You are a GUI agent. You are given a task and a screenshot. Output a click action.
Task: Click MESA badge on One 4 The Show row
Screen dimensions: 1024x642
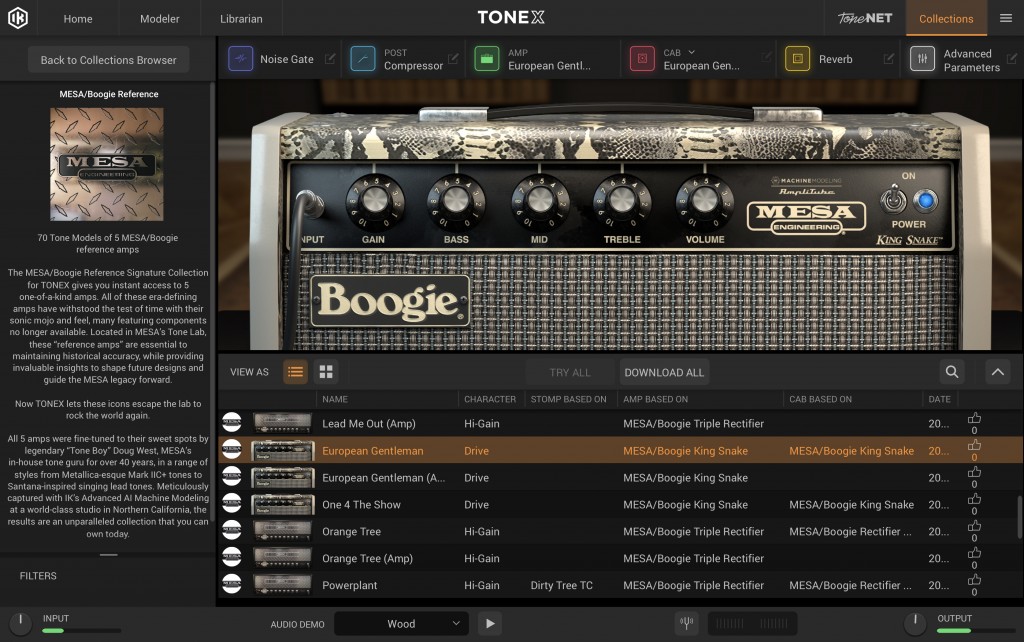click(x=232, y=504)
